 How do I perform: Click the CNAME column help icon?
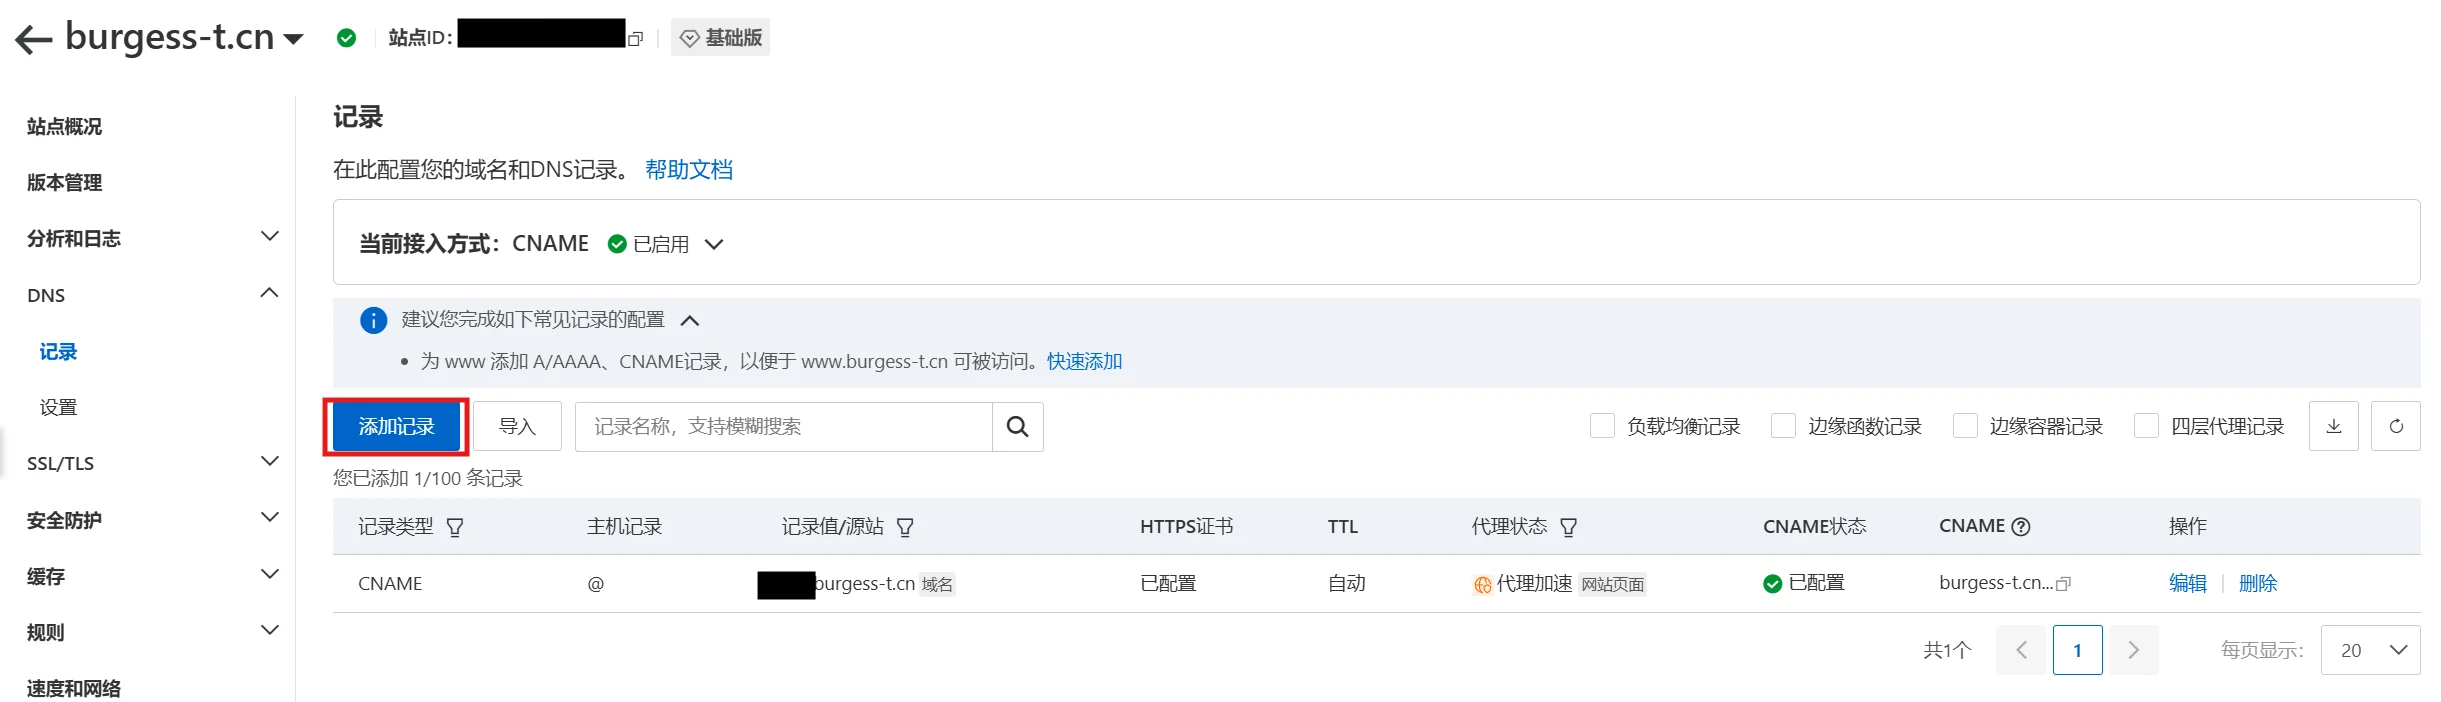[2020, 527]
